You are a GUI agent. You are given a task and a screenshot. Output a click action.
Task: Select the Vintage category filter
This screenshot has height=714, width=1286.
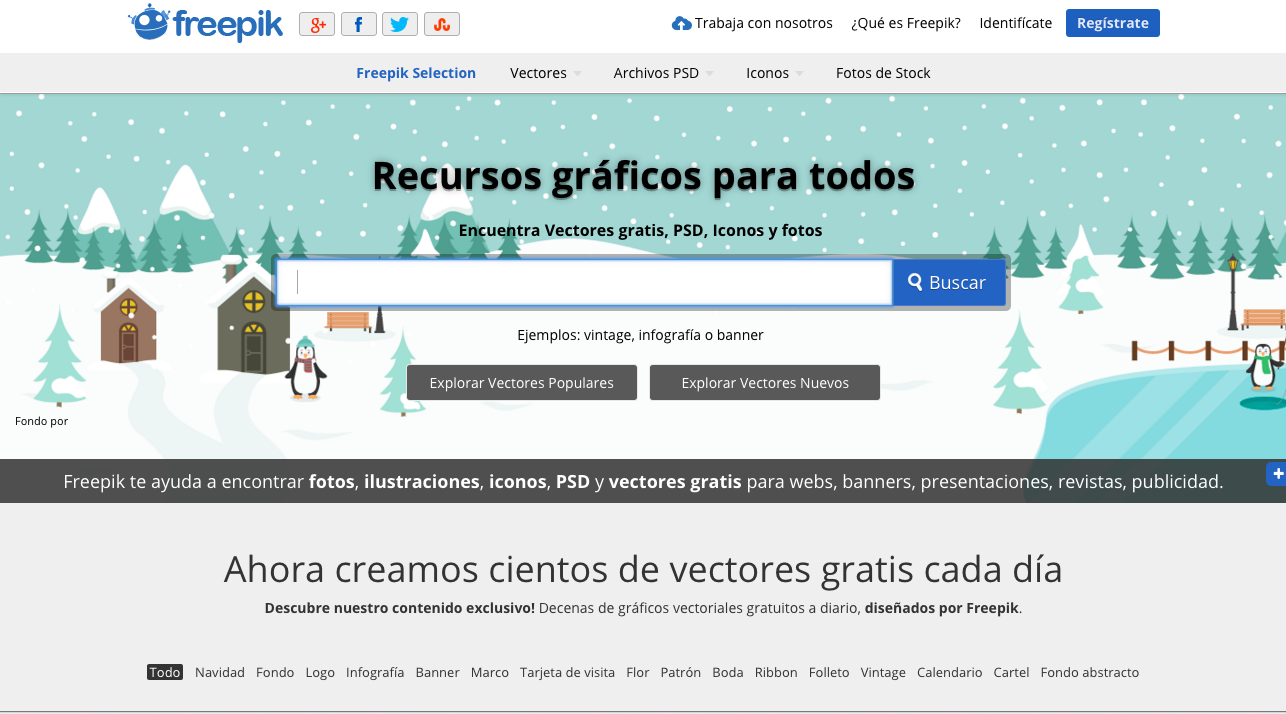pos(883,672)
